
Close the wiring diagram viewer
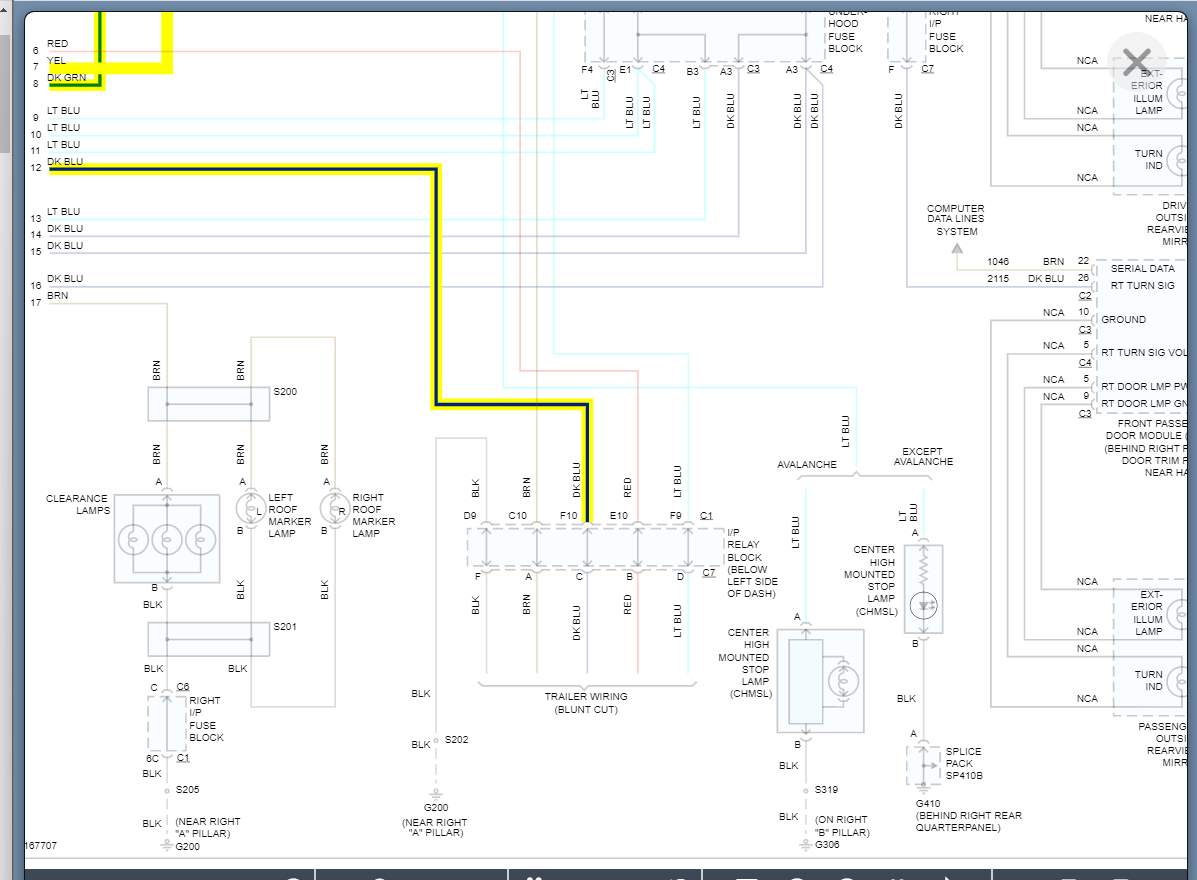pyautogui.click(x=1136, y=62)
